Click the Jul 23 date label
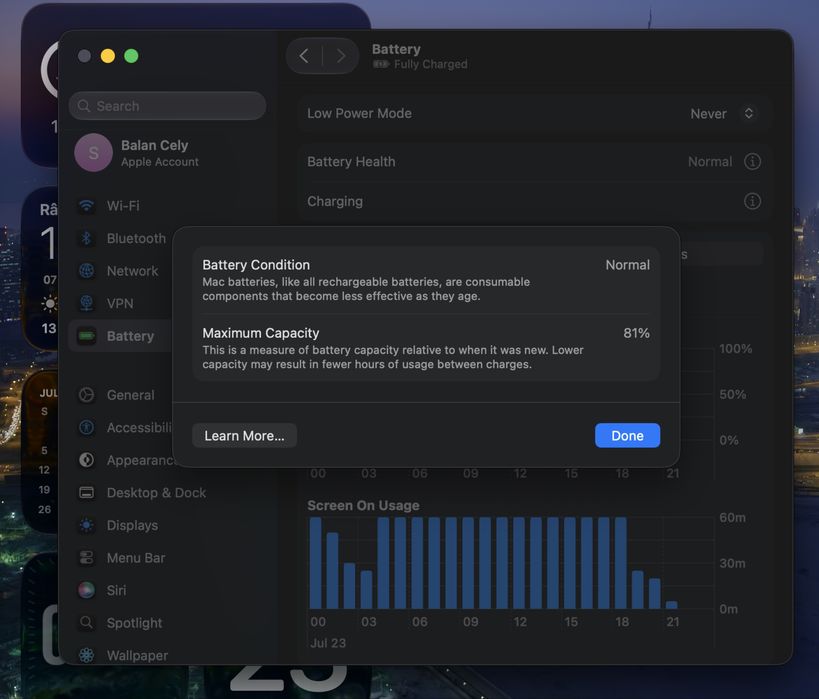Image resolution: width=819 pixels, height=699 pixels. (328, 643)
